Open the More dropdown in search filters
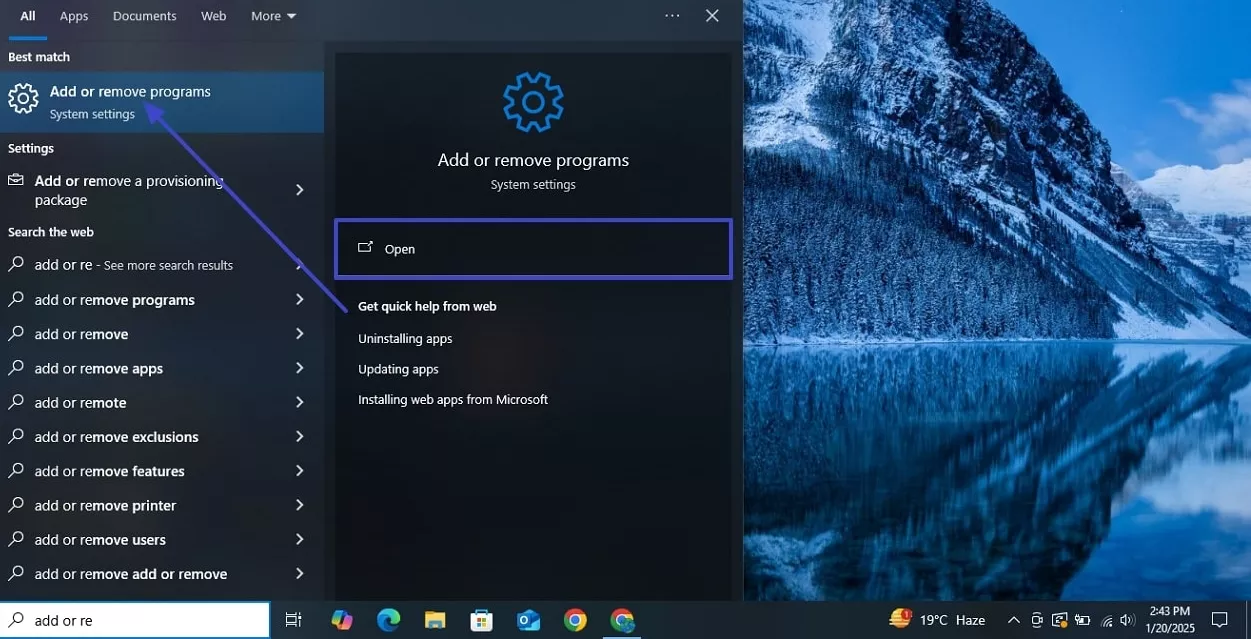 pos(272,15)
